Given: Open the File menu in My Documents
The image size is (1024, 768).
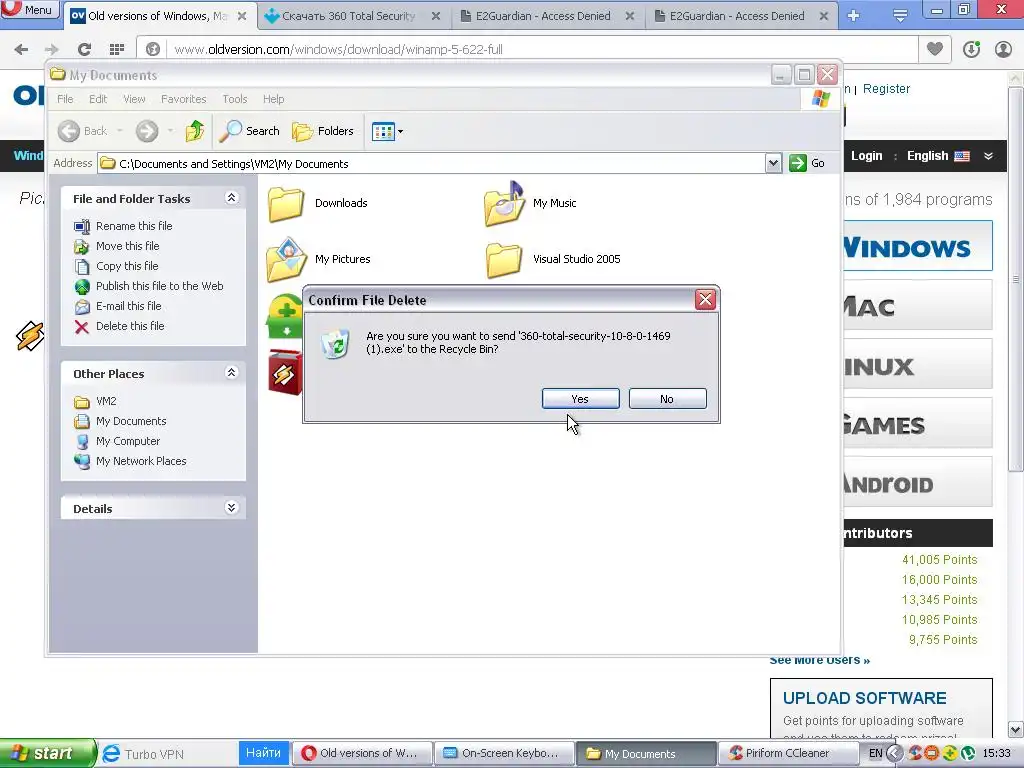Looking at the screenshot, I should click(x=65, y=99).
